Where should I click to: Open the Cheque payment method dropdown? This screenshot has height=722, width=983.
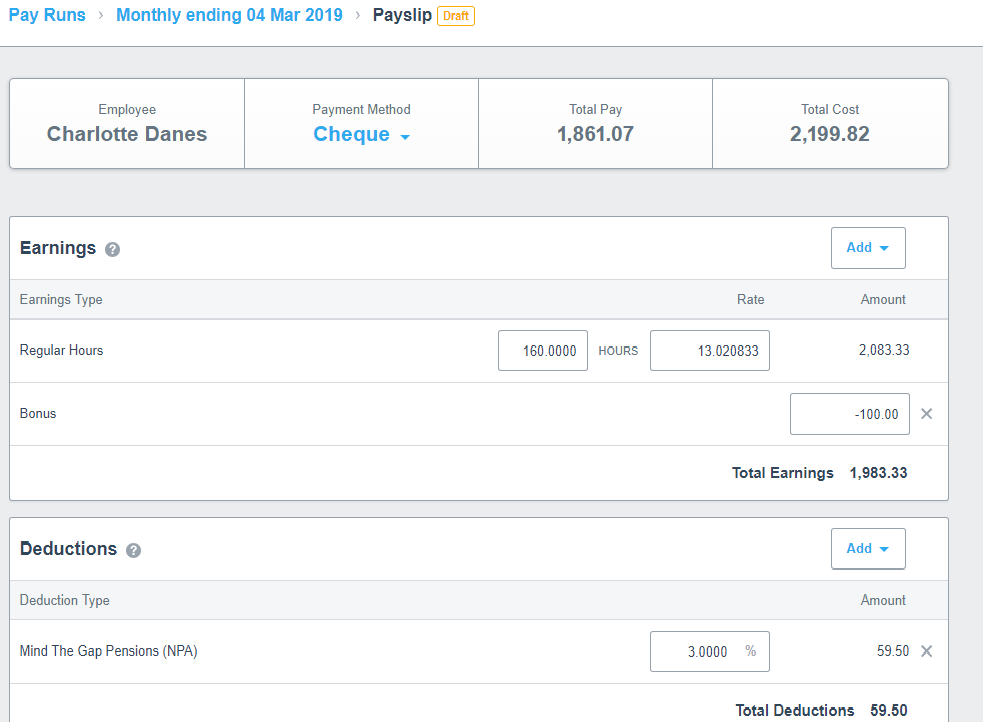361,135
